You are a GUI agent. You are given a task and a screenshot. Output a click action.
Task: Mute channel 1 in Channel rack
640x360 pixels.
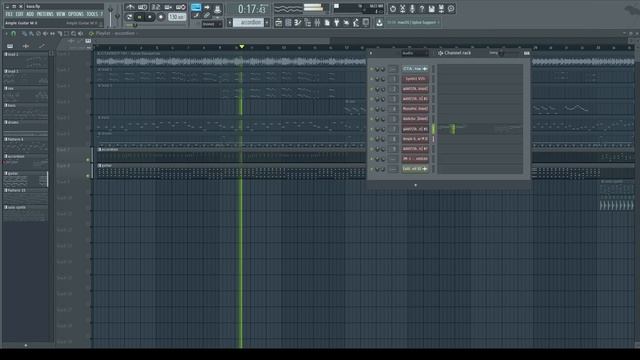click(371, 79)
